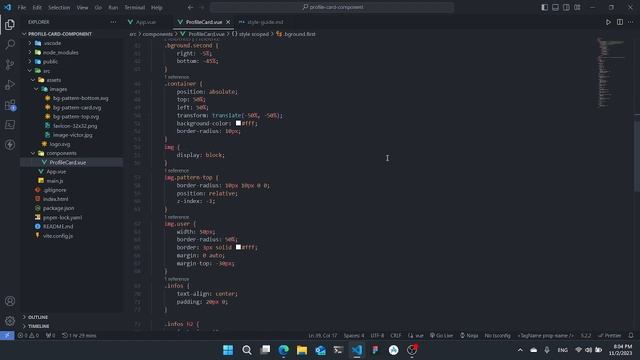Open editor More Actions ellipsis

coord(631,22)
